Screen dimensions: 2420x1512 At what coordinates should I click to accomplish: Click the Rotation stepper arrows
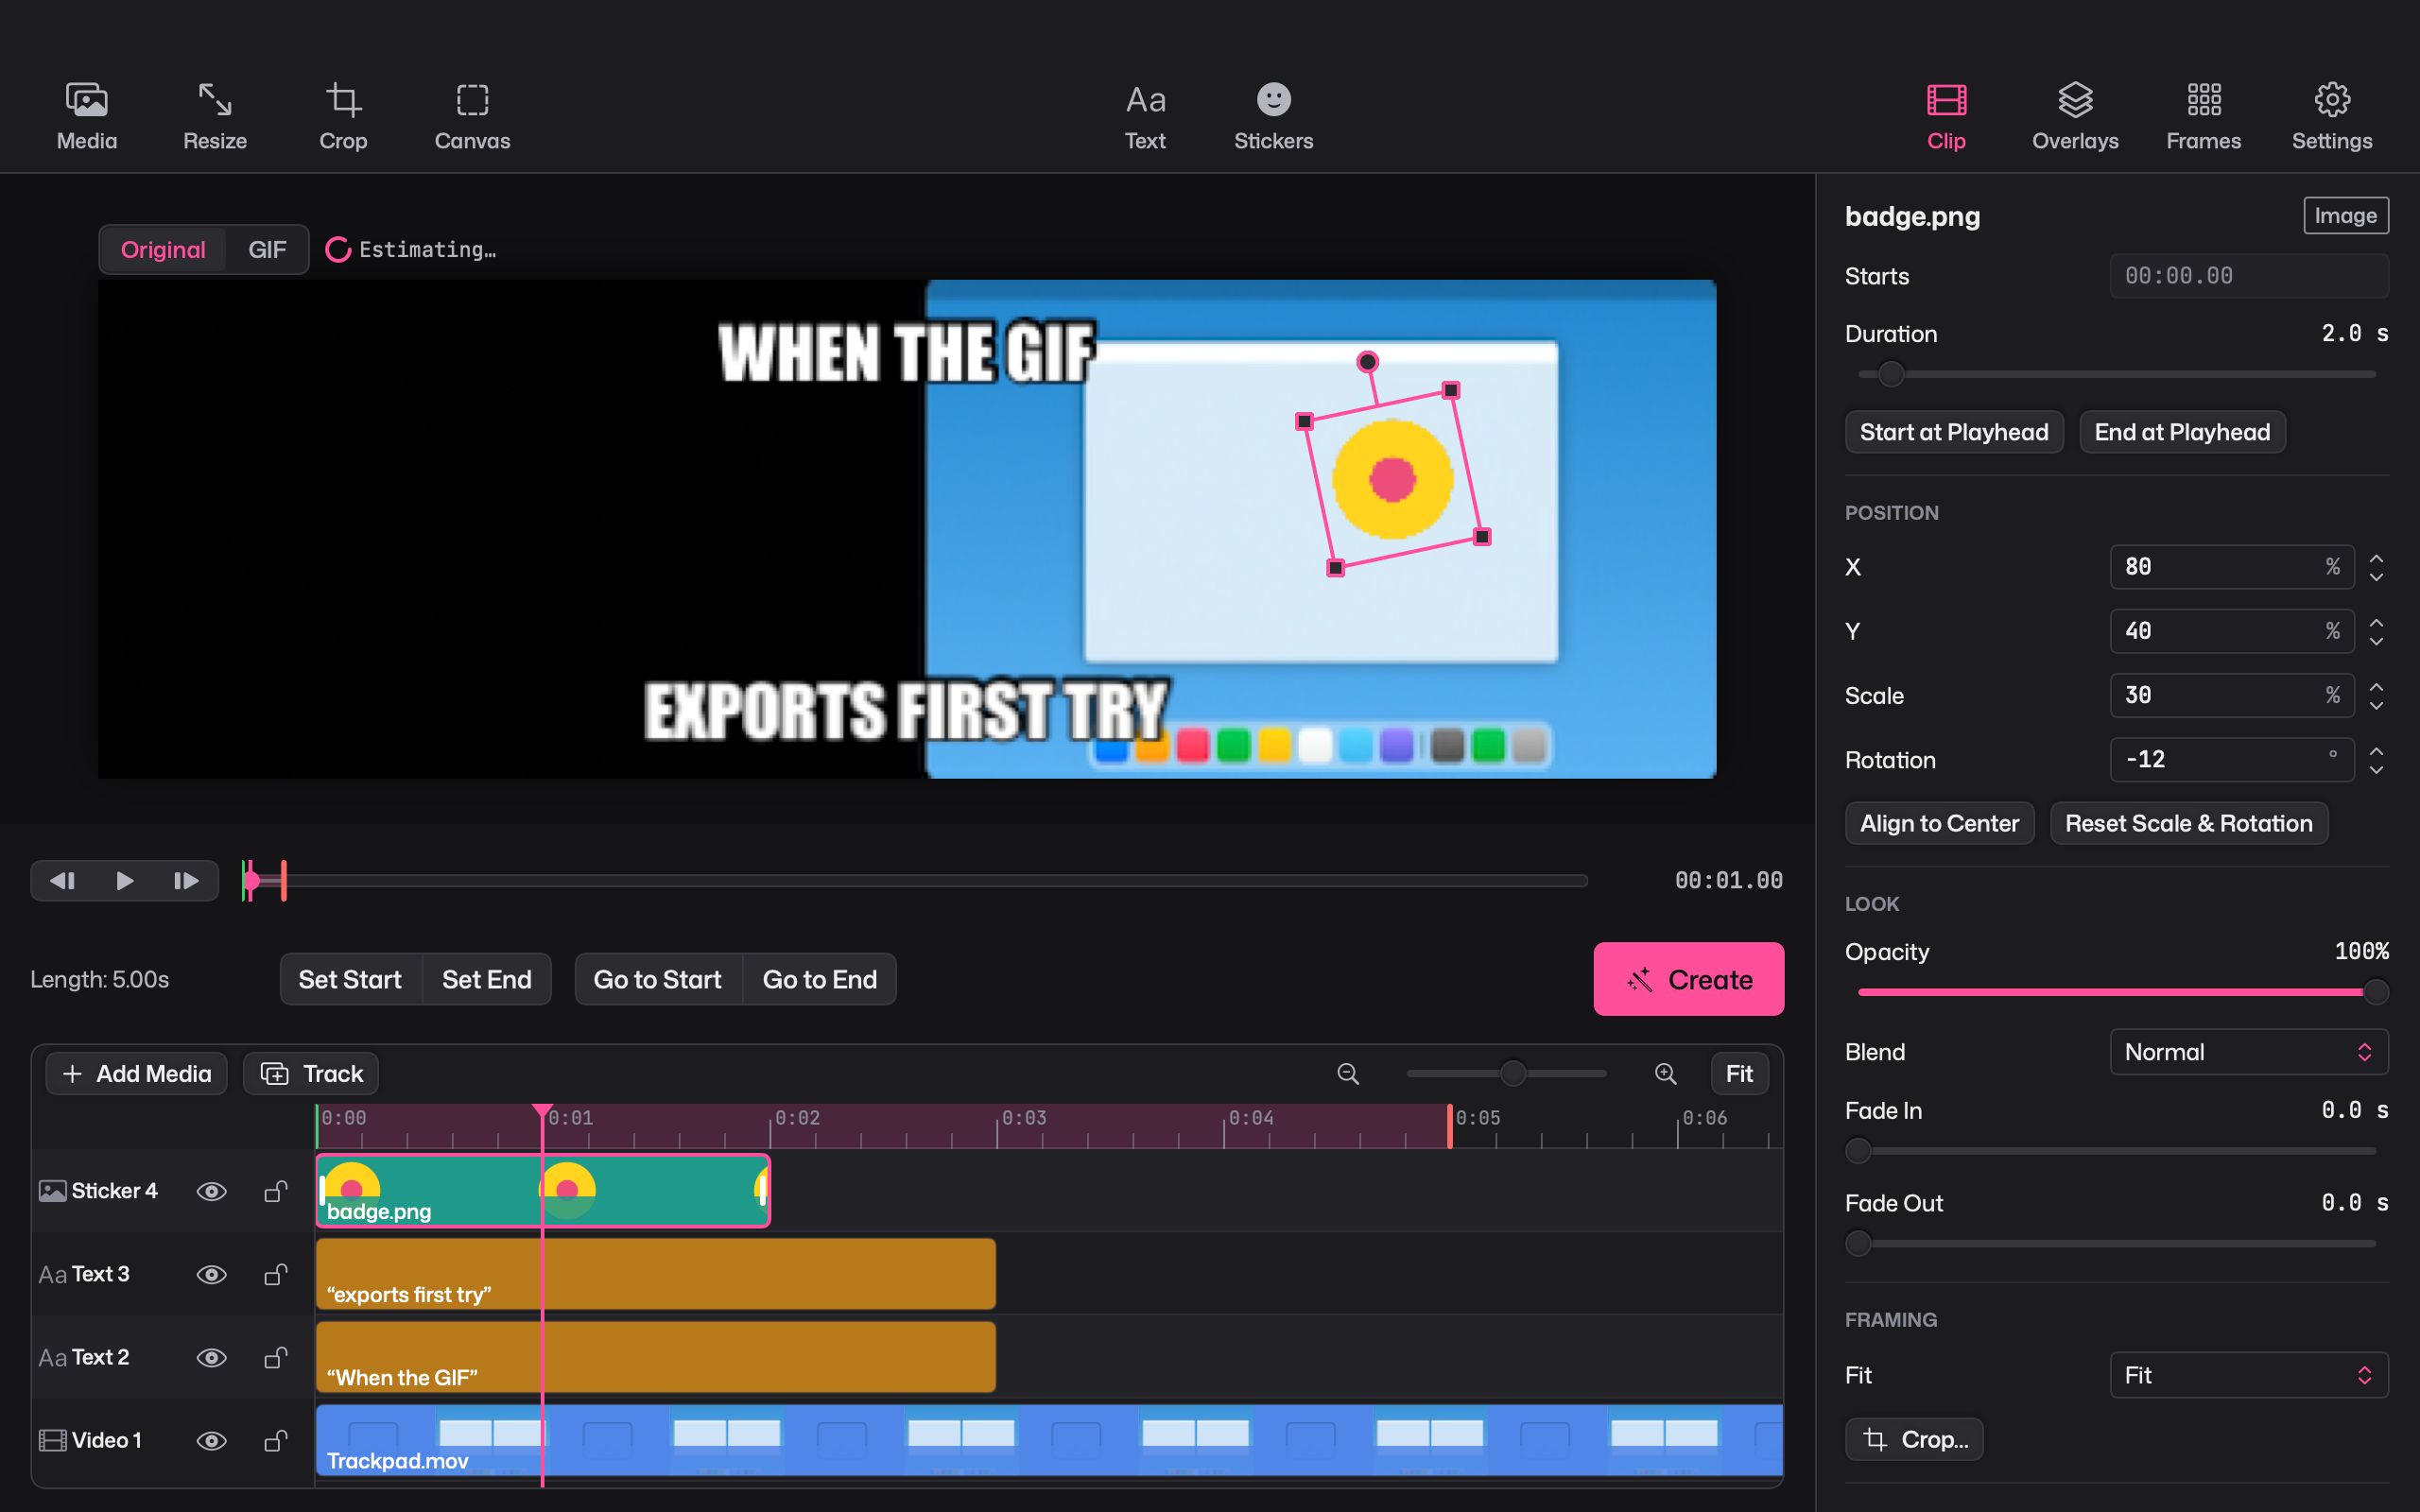(2376, 760)
